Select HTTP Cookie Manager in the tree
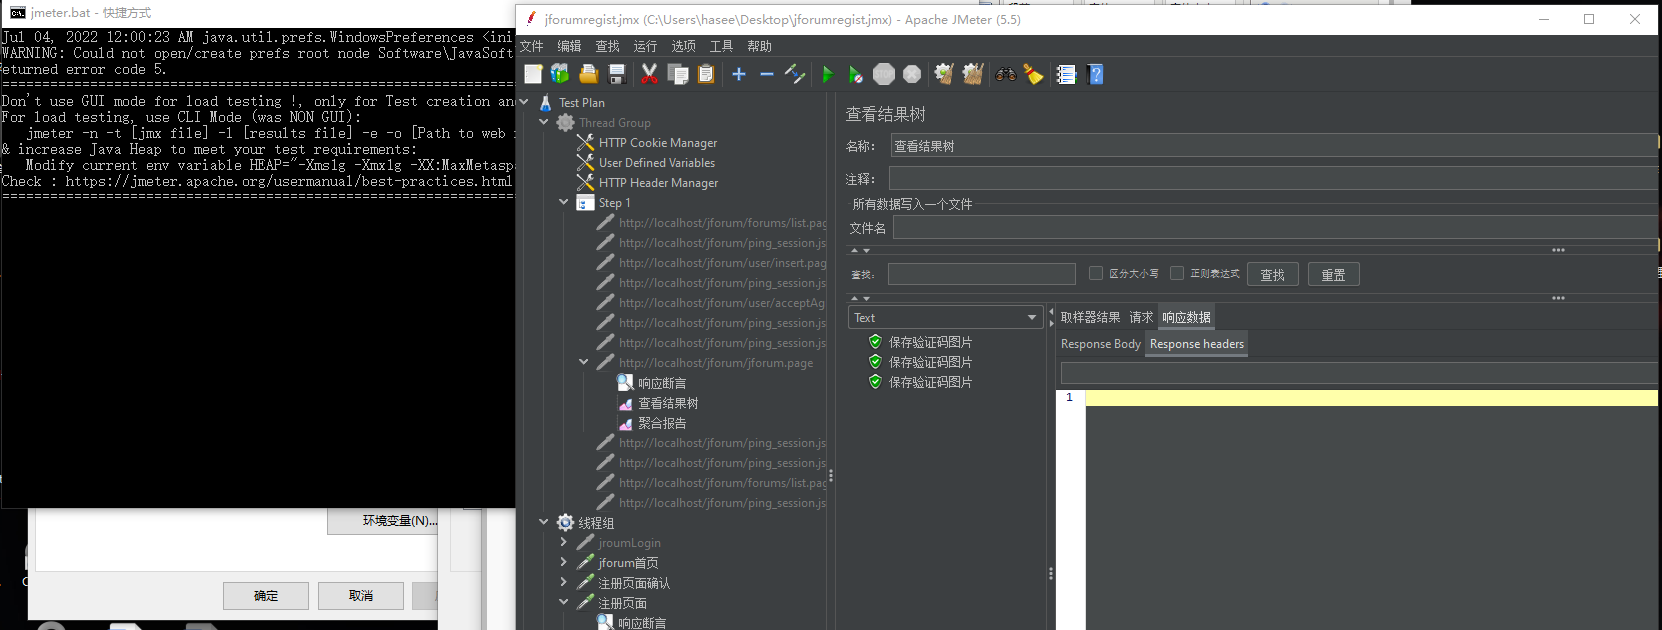 click(657, 143)
